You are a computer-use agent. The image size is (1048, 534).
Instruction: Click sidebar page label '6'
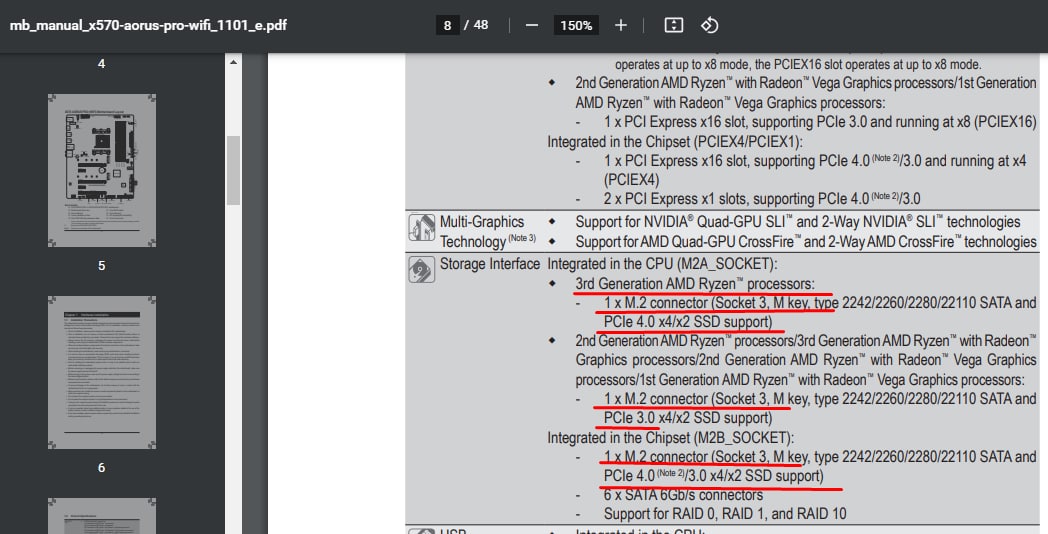coord(102,468)
